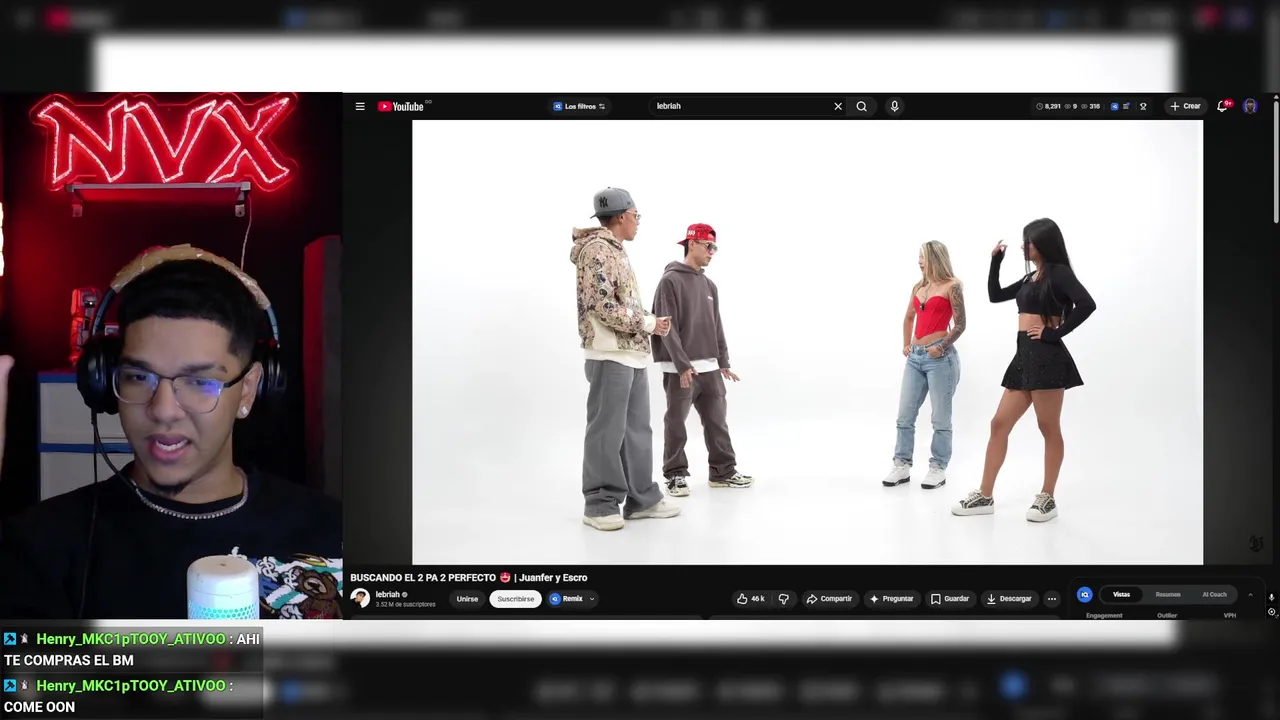Click the video title BUSCANDO EL 2 PA 2 PERFECTO

pos(468,578)
